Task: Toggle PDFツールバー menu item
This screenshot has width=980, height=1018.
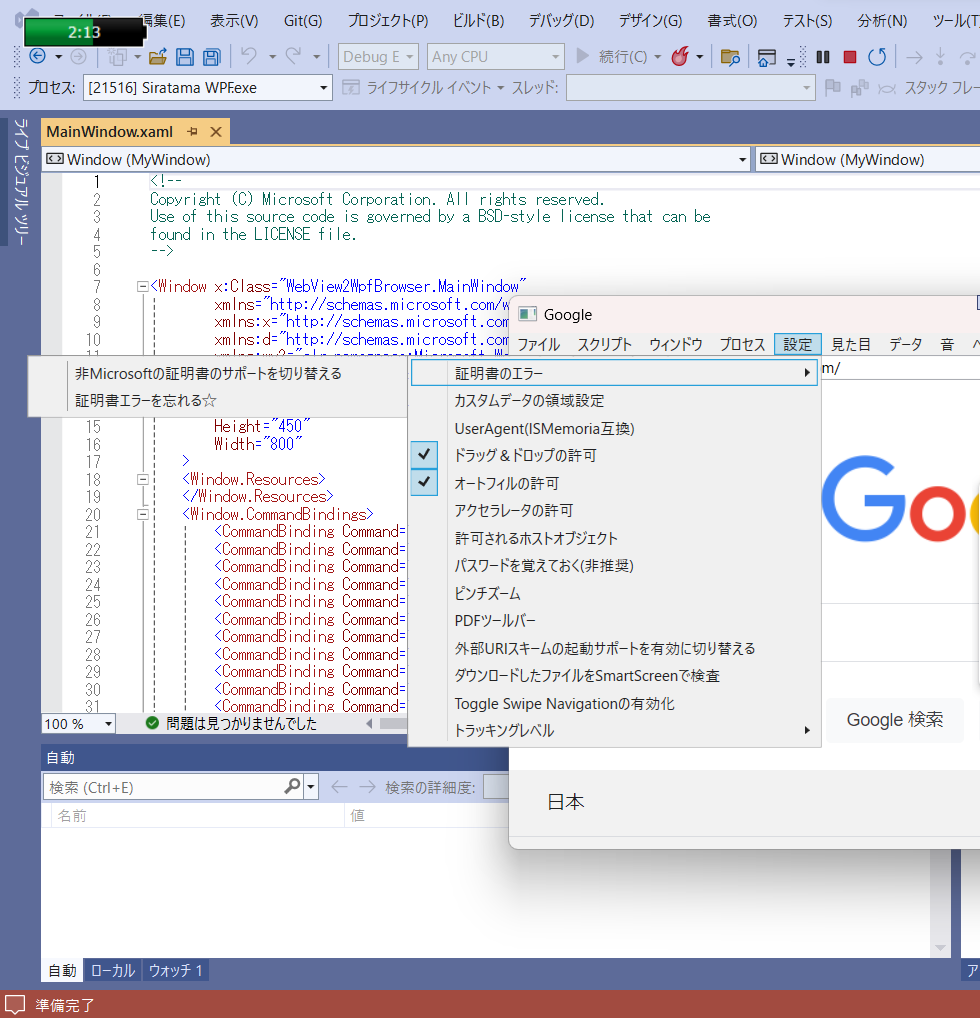Action: tap(614, 621)
